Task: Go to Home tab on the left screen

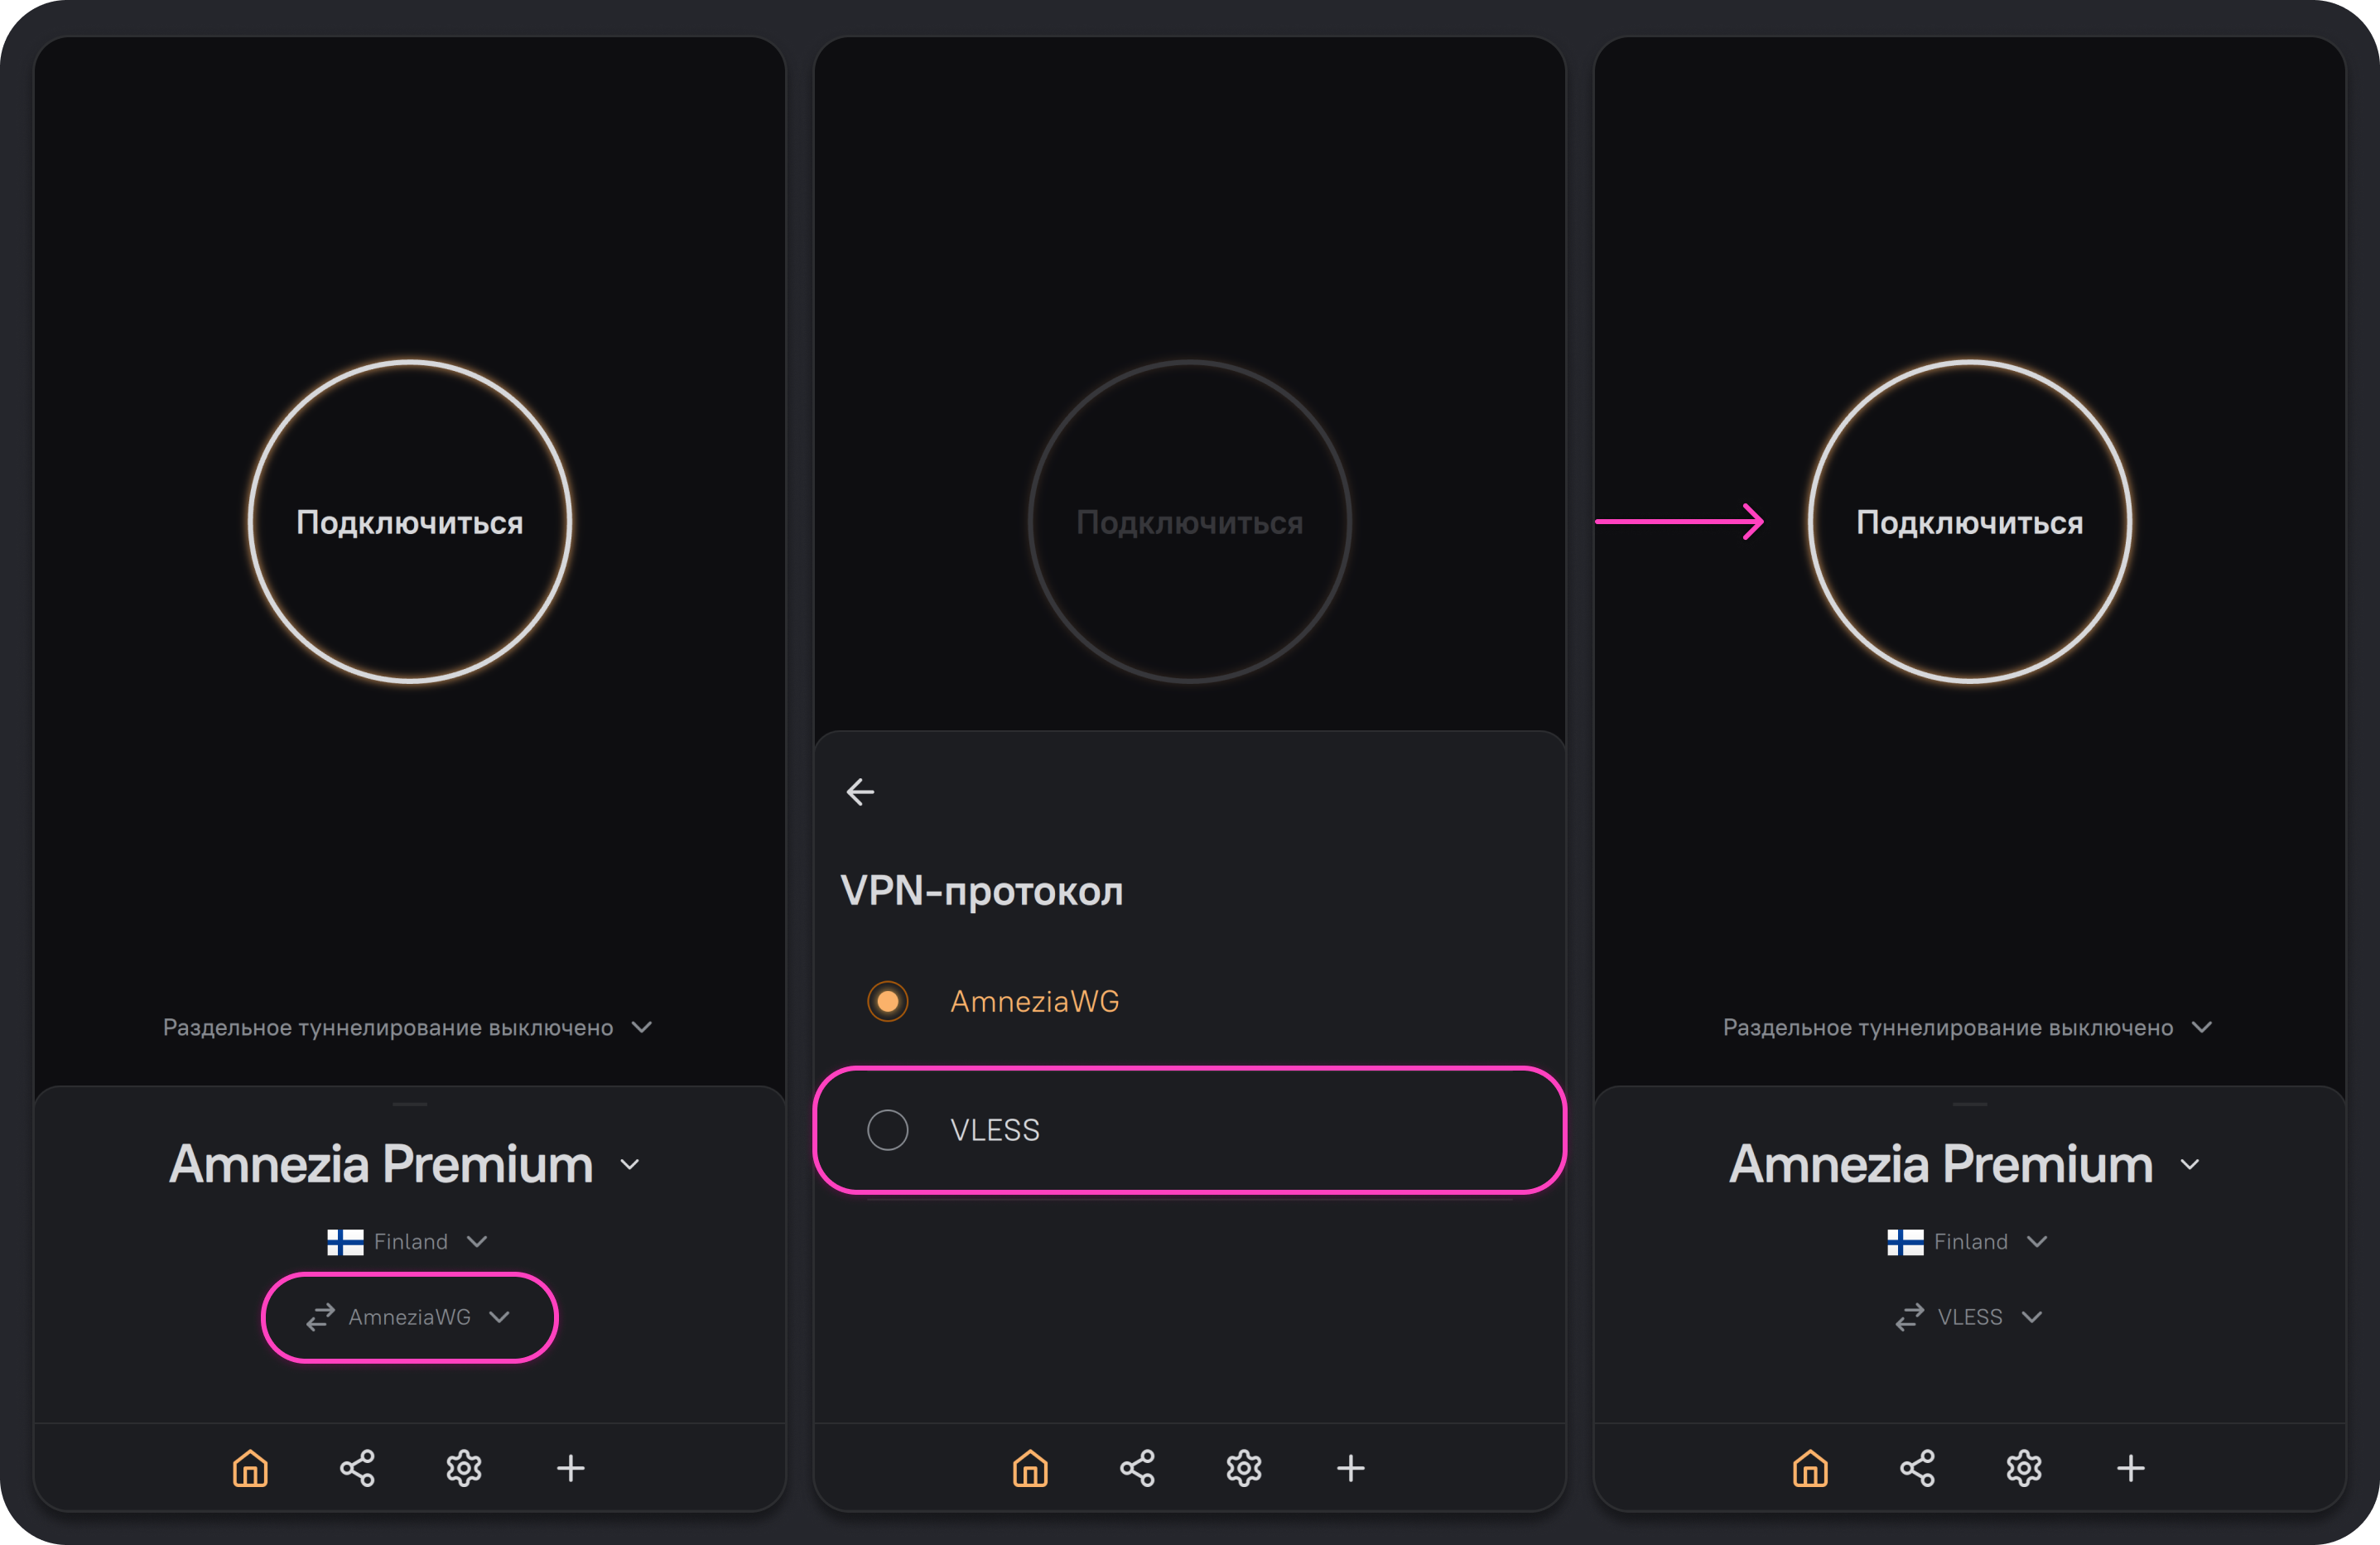Action: pyautogui.click(x=250, y=1468)
